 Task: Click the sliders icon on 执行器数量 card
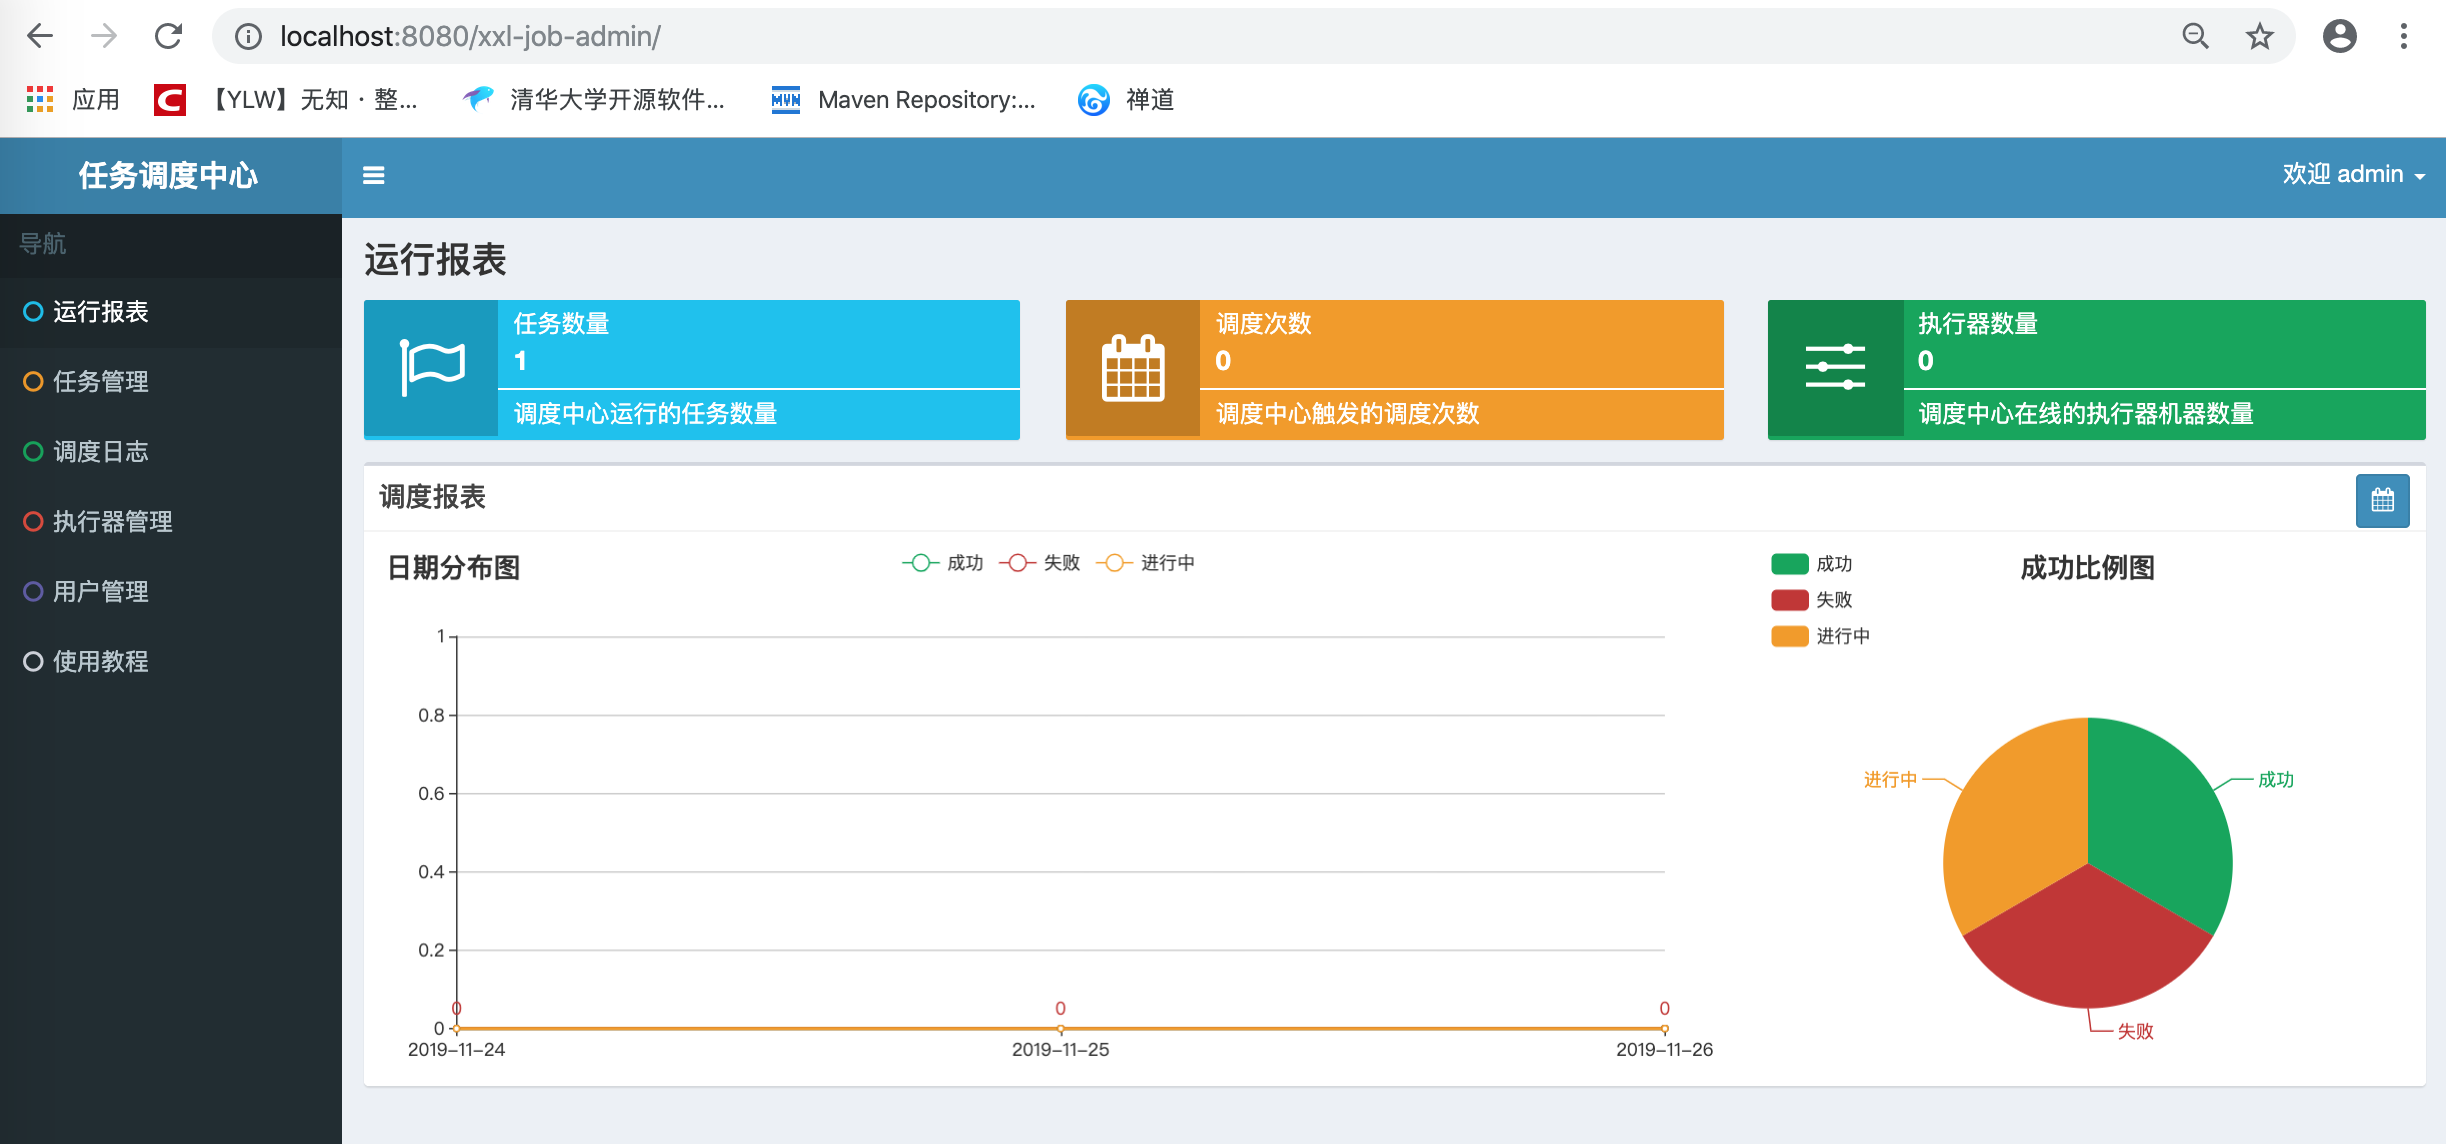(x=1835, y=368)
